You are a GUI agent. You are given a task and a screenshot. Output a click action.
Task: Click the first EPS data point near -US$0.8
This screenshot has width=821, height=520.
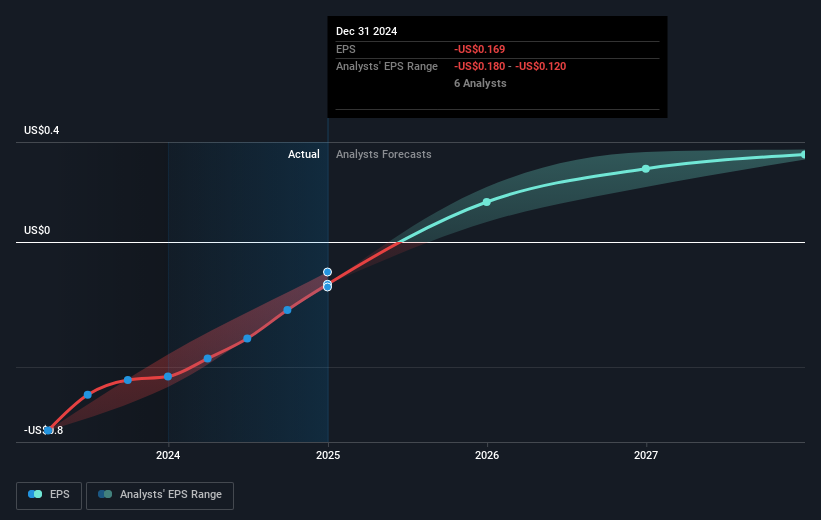point(48,430)
